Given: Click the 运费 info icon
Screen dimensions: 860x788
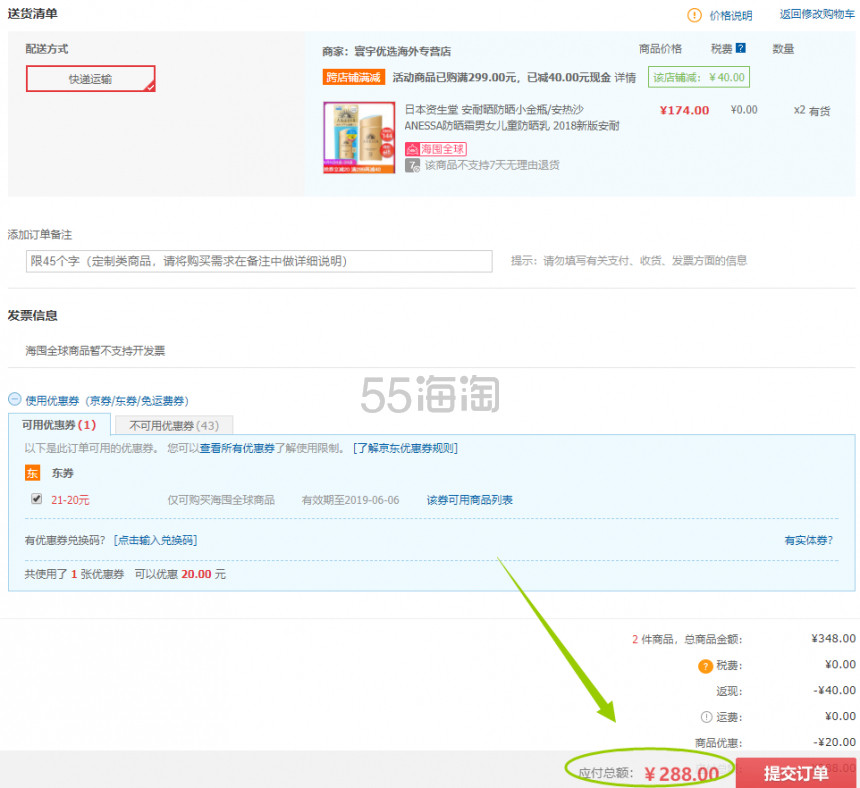Looking at the screenshot, I should pos(706,717).
